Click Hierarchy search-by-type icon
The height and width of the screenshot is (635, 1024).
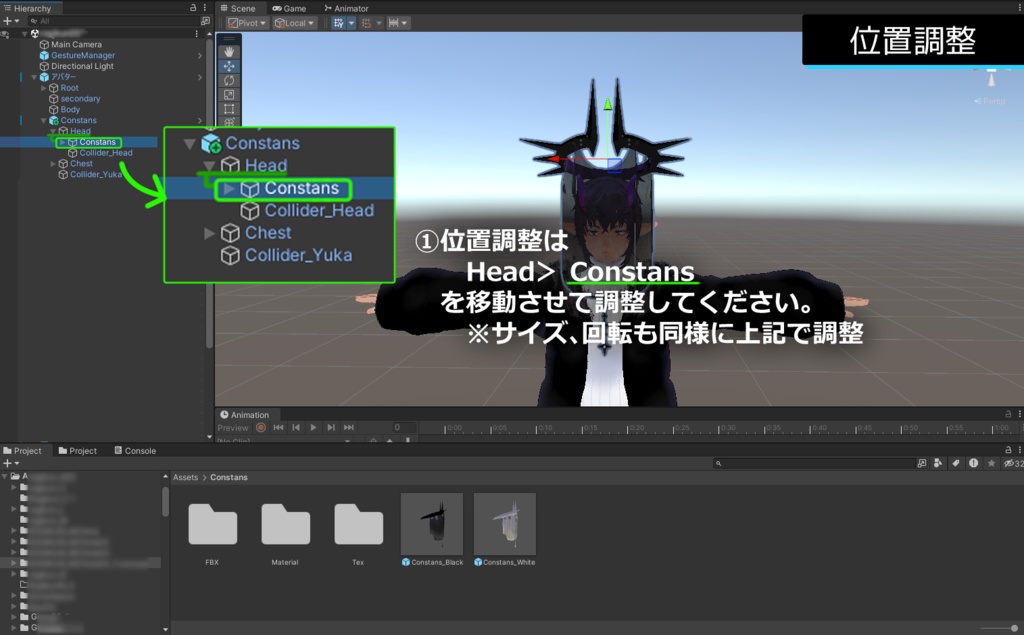[205, 21]
